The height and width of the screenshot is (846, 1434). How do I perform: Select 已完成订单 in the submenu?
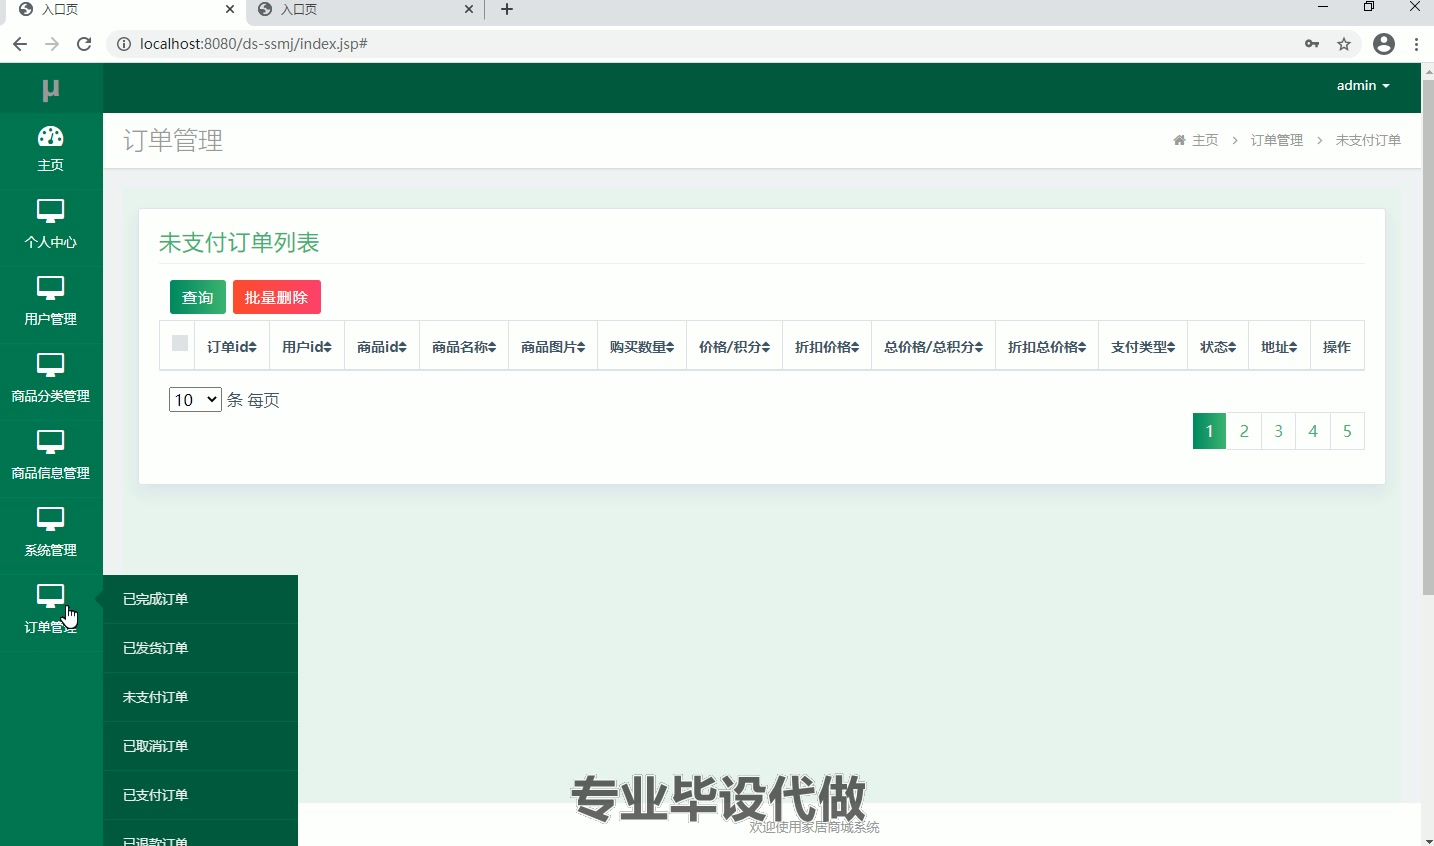[x=200, y=599]
